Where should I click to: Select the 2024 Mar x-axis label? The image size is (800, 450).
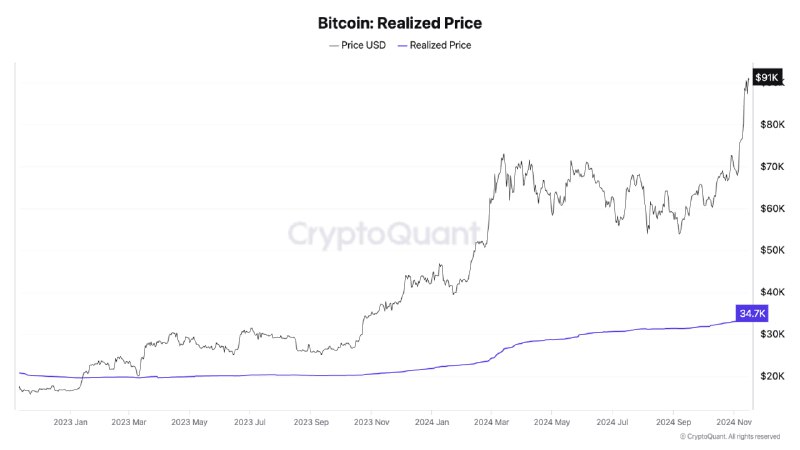(491, 422)
